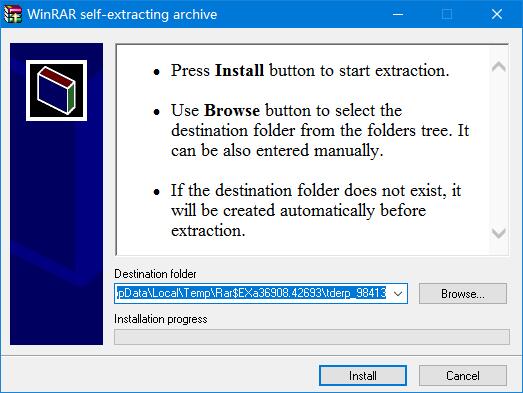
Task: Click the disabled maximize window button
Action: 447,14
